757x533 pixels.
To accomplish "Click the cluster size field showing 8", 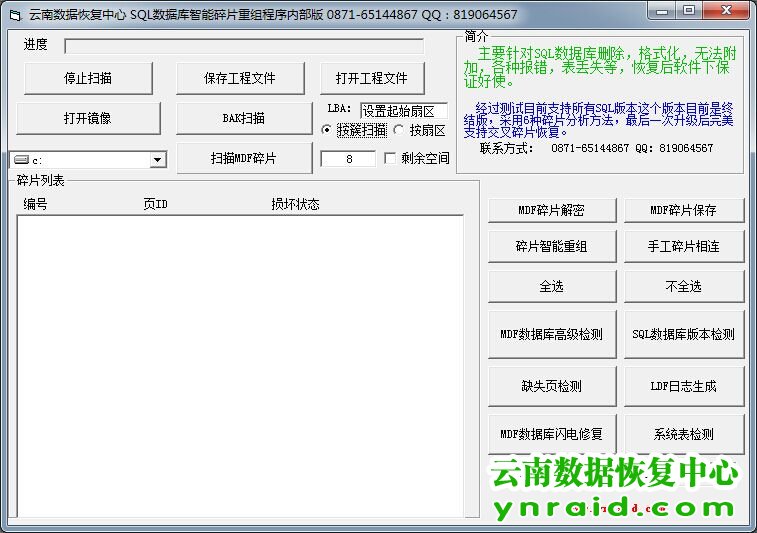I will pyautogui.click(x=347, y=159).
